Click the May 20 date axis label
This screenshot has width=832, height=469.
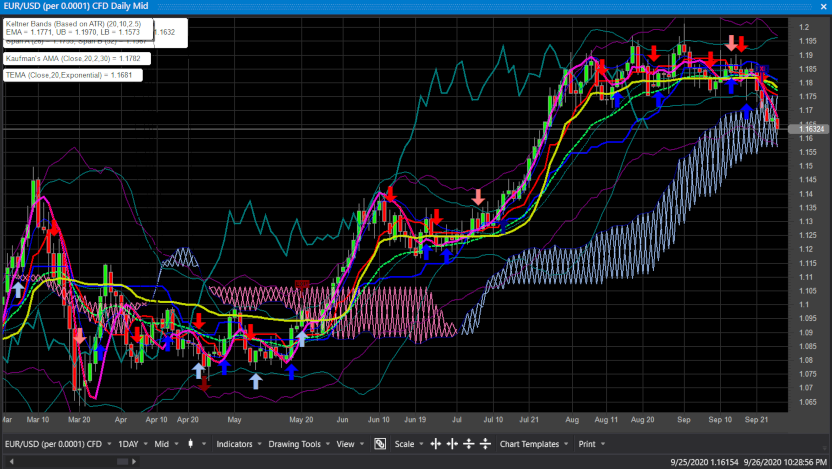301,420
